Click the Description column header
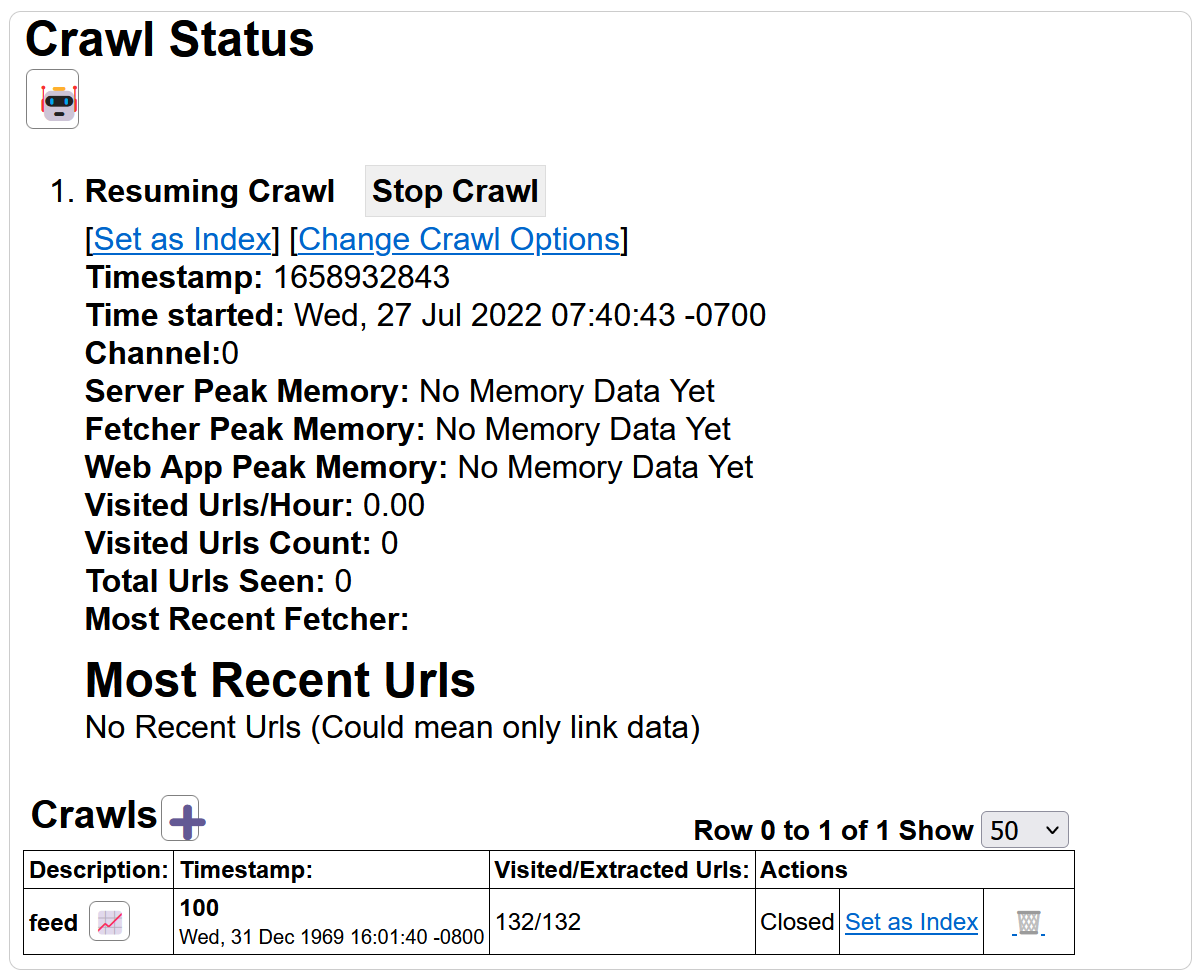 coord(98,870)
